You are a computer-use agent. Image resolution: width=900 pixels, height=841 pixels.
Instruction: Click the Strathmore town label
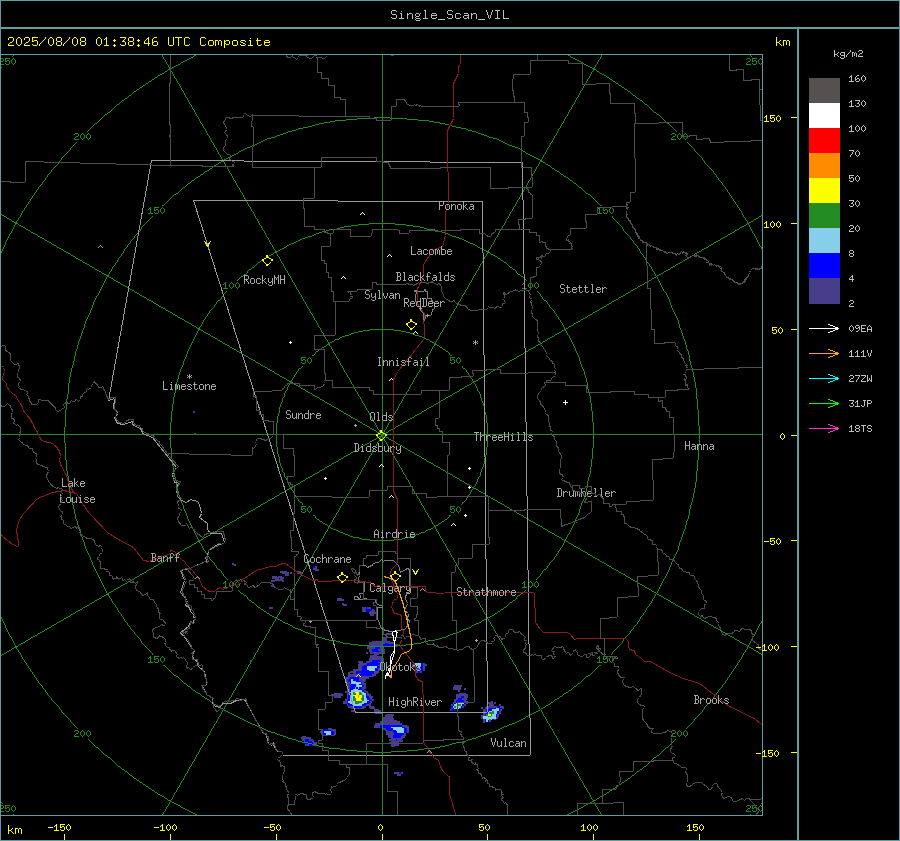click(486, 592)
